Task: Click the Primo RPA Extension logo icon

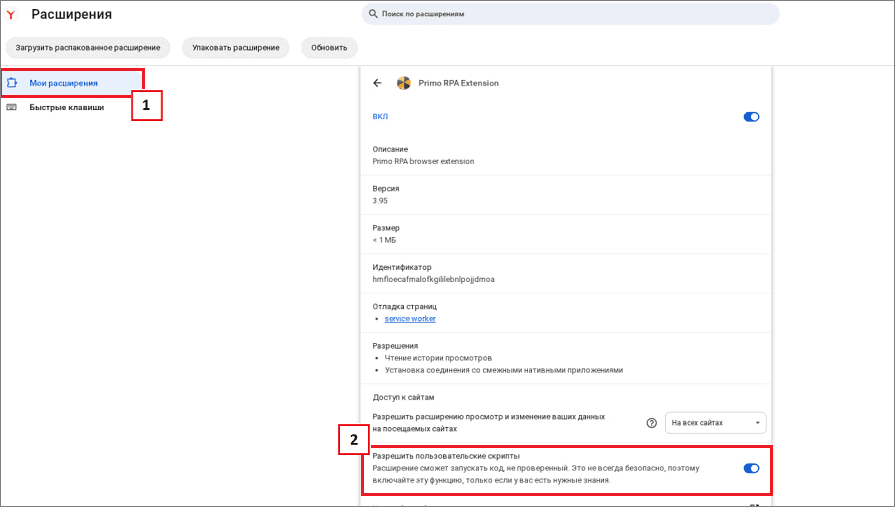Action: [403, 83]
